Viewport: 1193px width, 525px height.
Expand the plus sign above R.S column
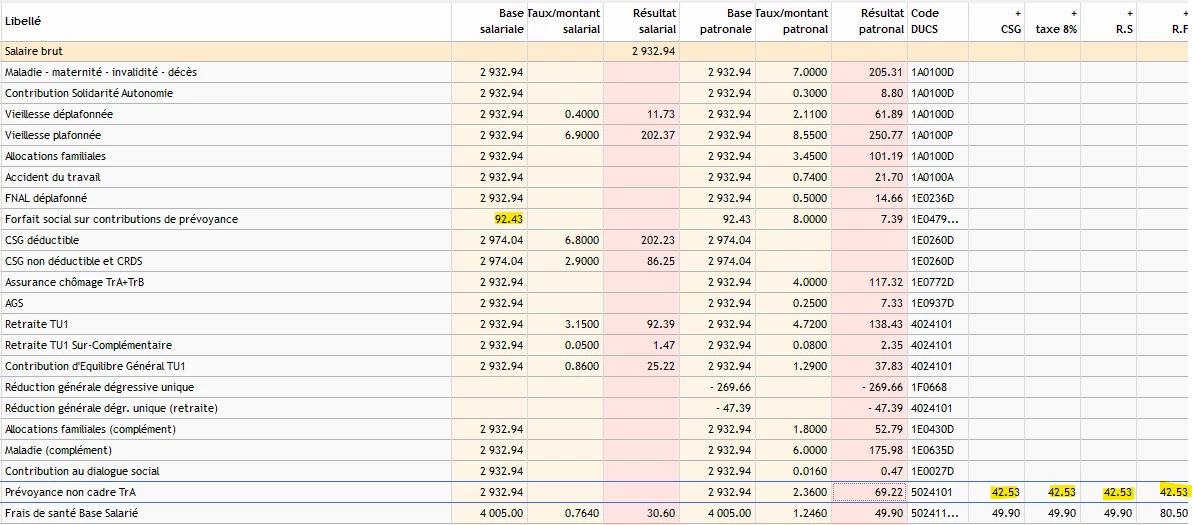point(1130,13)
